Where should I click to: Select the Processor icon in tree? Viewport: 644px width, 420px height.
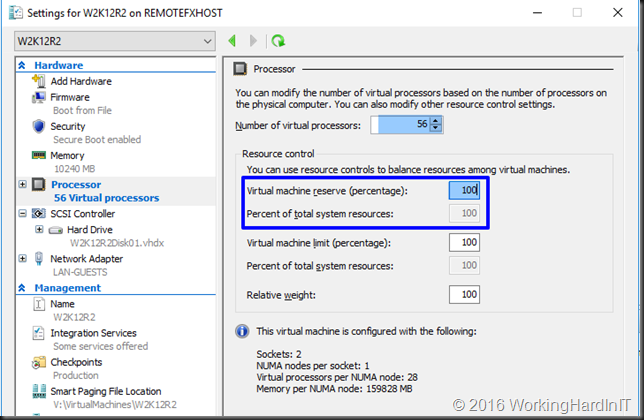(39, 184)
